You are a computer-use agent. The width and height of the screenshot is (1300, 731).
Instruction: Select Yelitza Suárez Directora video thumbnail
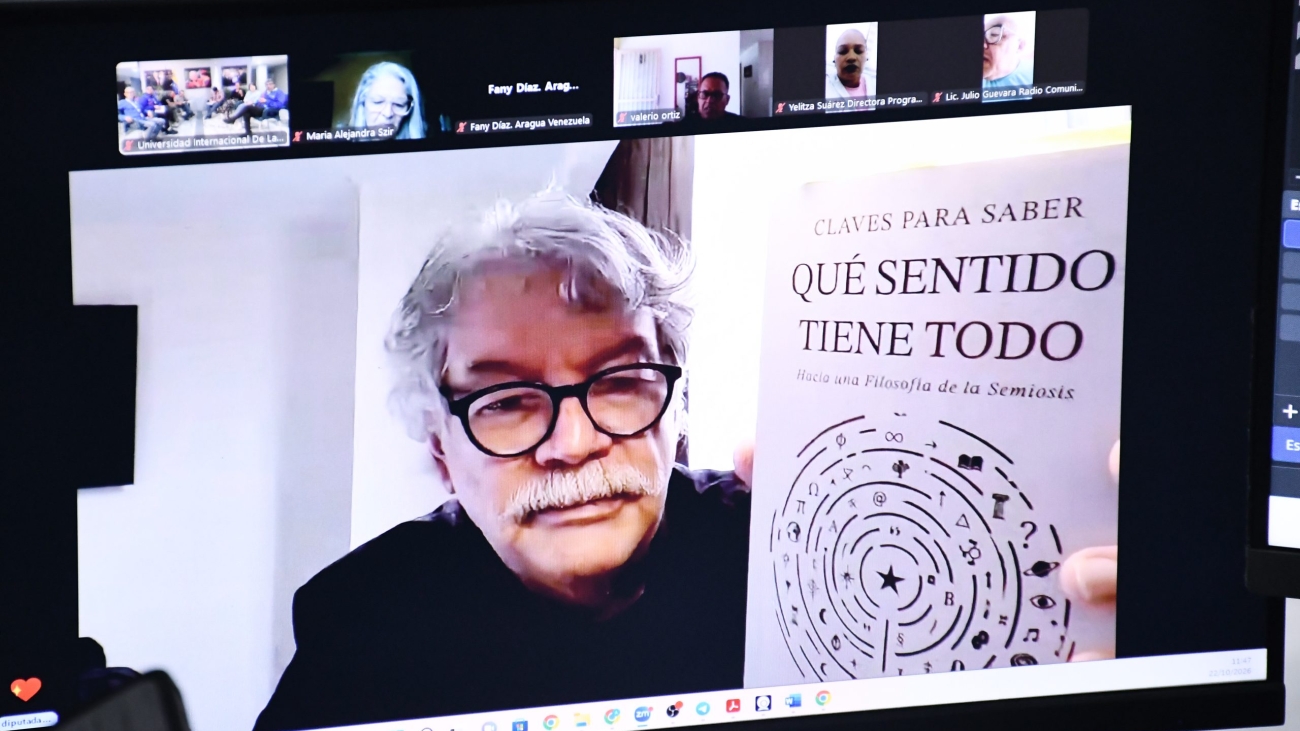pos(849,64)
